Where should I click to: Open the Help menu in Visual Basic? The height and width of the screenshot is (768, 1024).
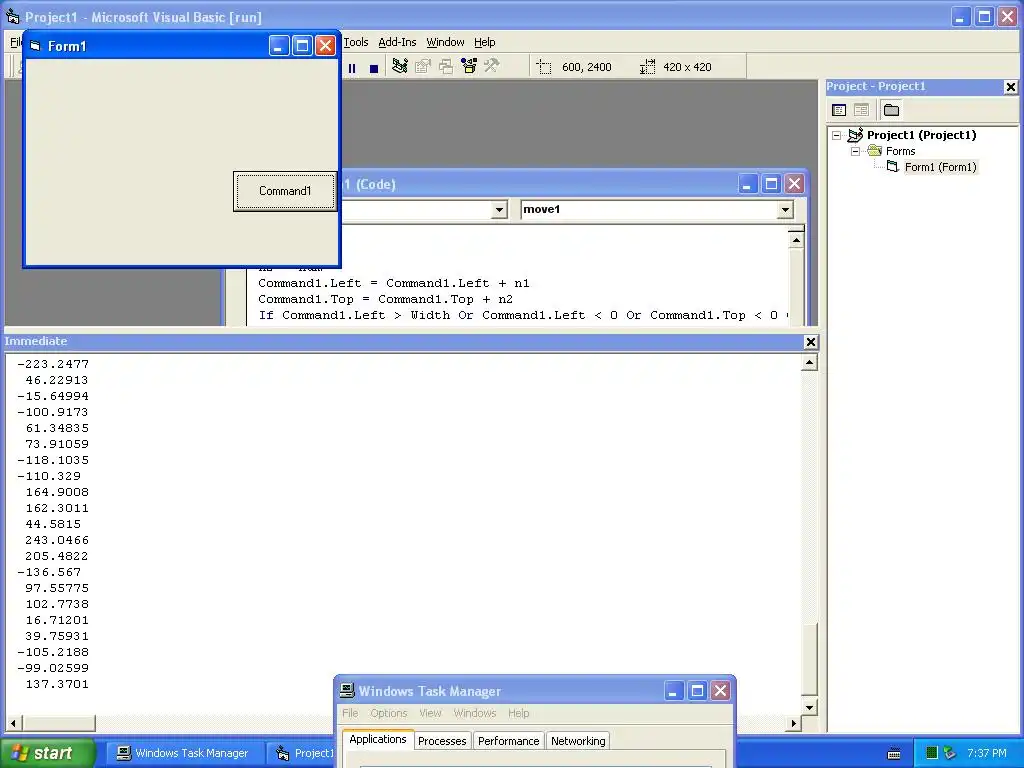(485, 42)
